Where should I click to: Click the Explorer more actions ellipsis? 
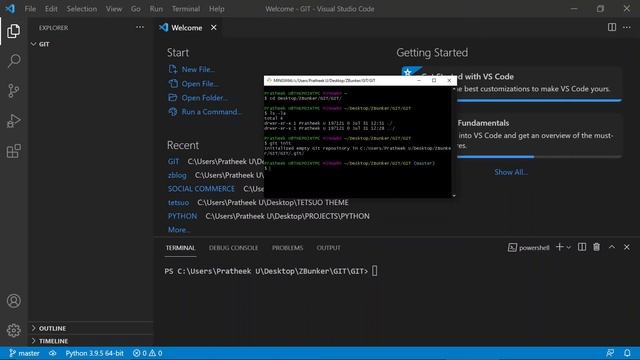click(140, 27)
